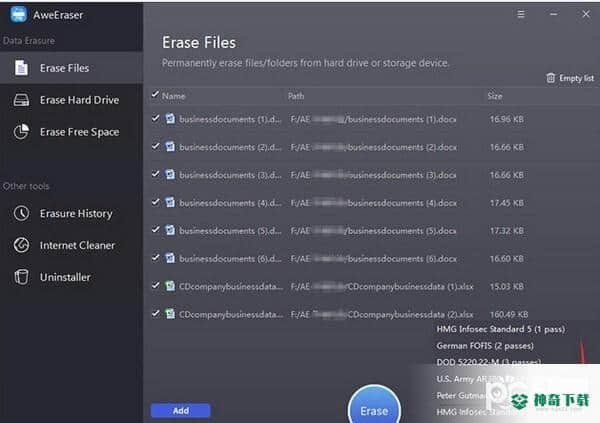Click the trash icon beside Empty list
600x423 pixels.
pyautogui.click(x=550, y=78)
